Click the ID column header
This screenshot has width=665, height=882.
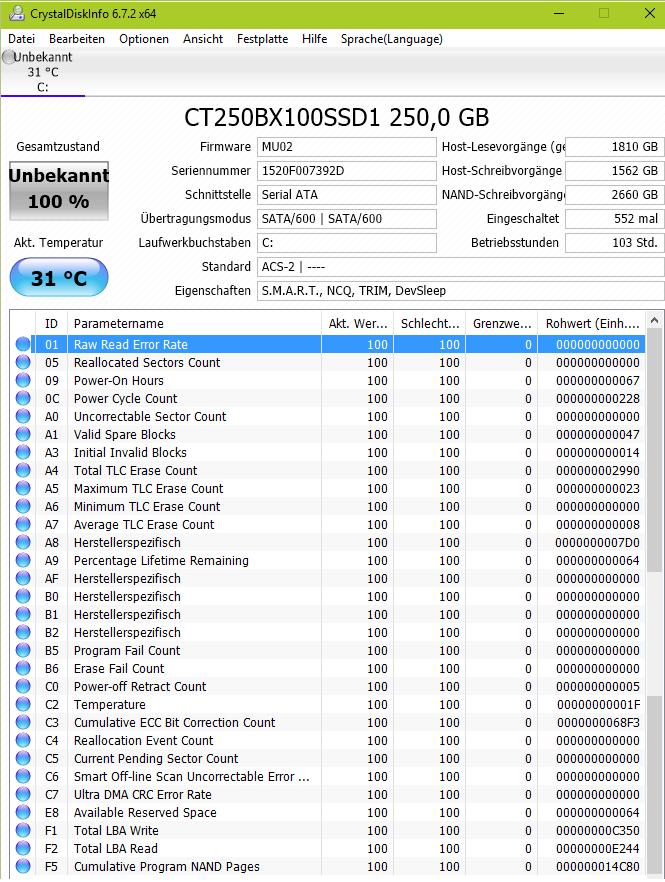pyautogui.click(x=51, y=323)
